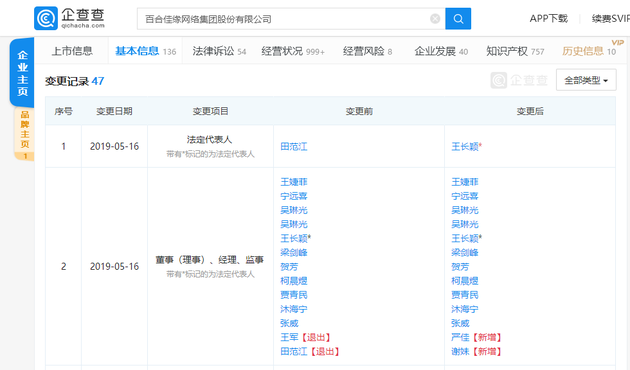Click 贺芳 in the 变更前 column
The image size is (630, 370).
point(289,267)
